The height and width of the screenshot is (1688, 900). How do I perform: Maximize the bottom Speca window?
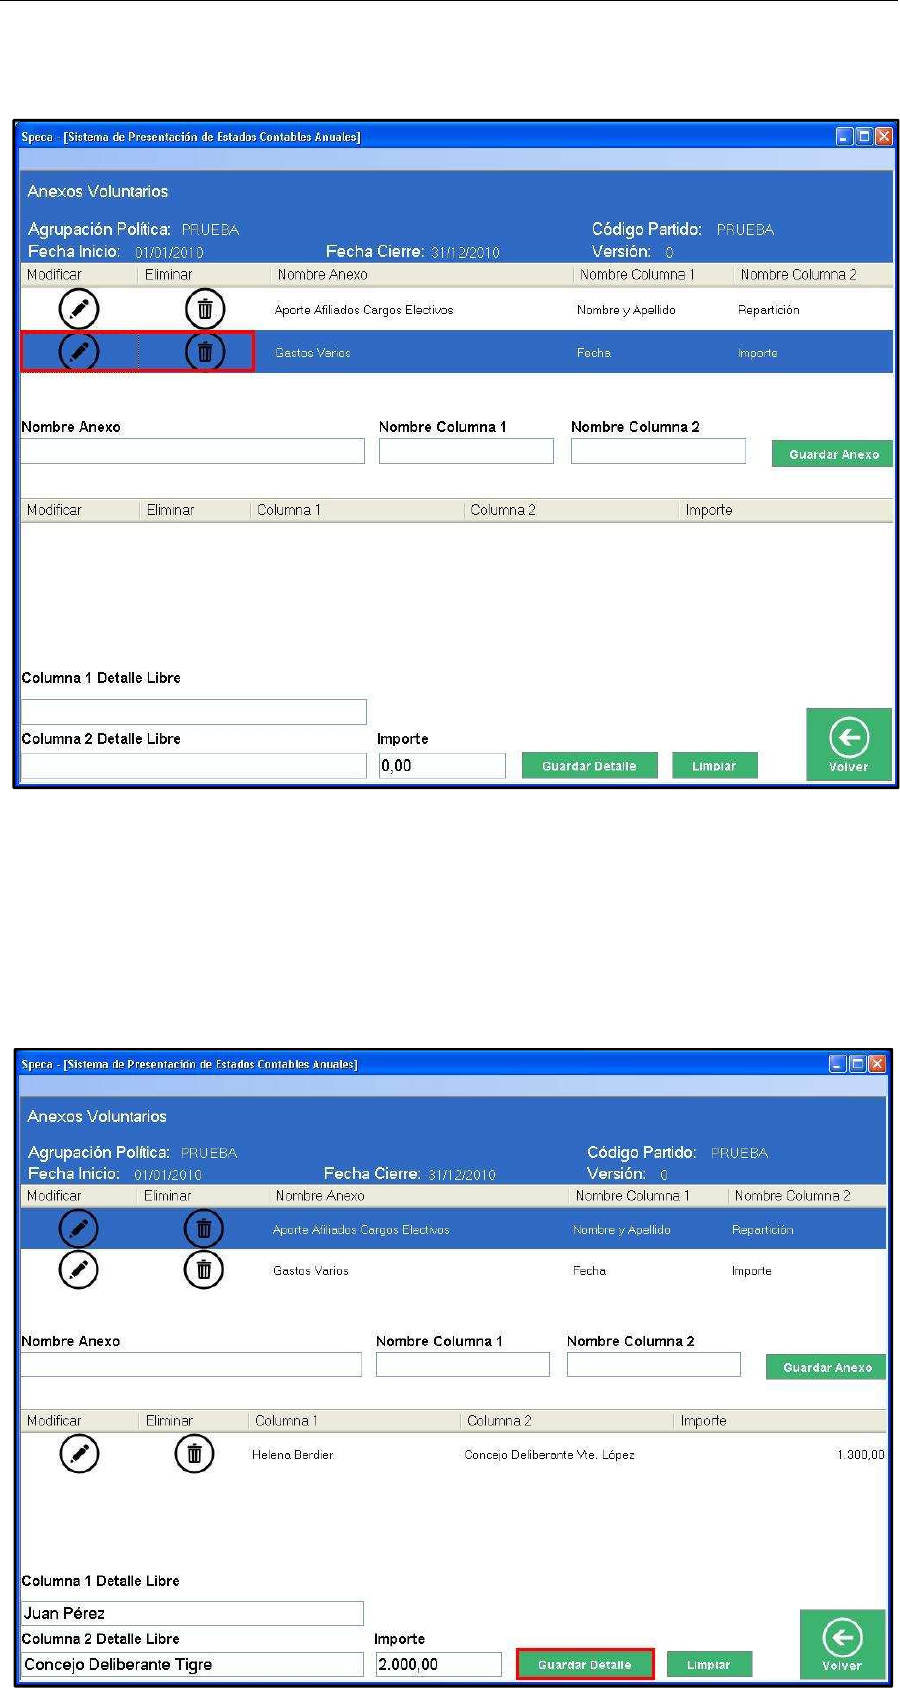[x=858, y=1064]
